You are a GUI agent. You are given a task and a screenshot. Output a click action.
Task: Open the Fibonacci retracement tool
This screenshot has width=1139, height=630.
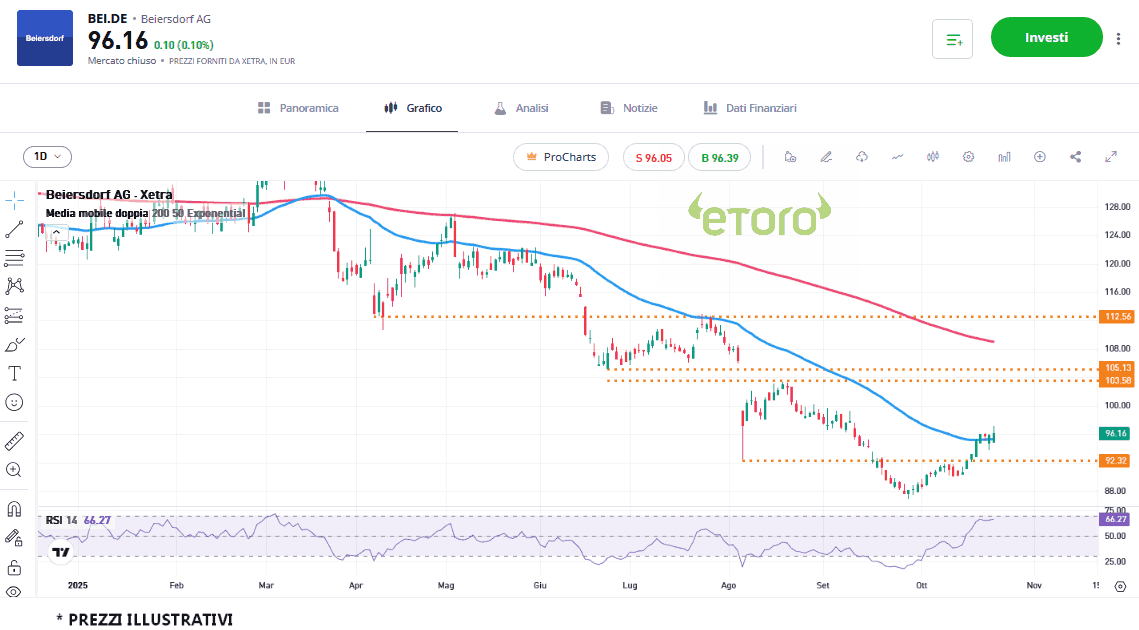15,258
